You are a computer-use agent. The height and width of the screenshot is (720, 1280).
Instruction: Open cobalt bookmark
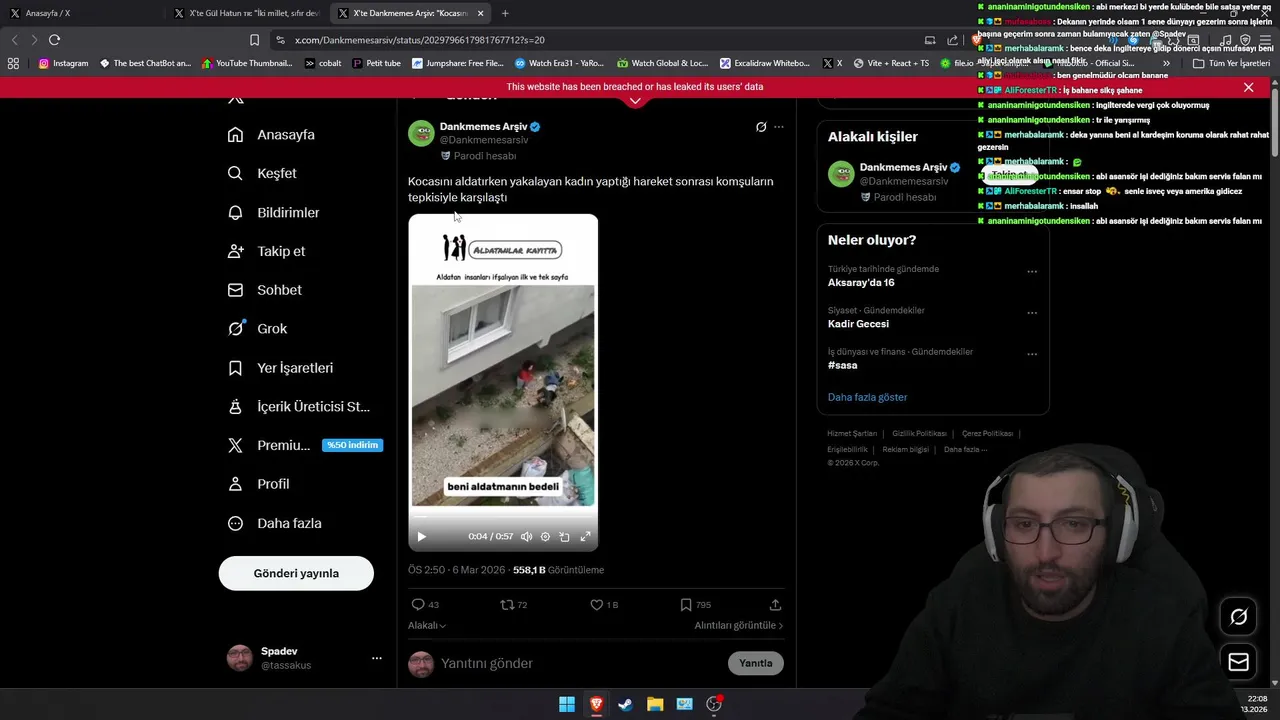point(323,63)
